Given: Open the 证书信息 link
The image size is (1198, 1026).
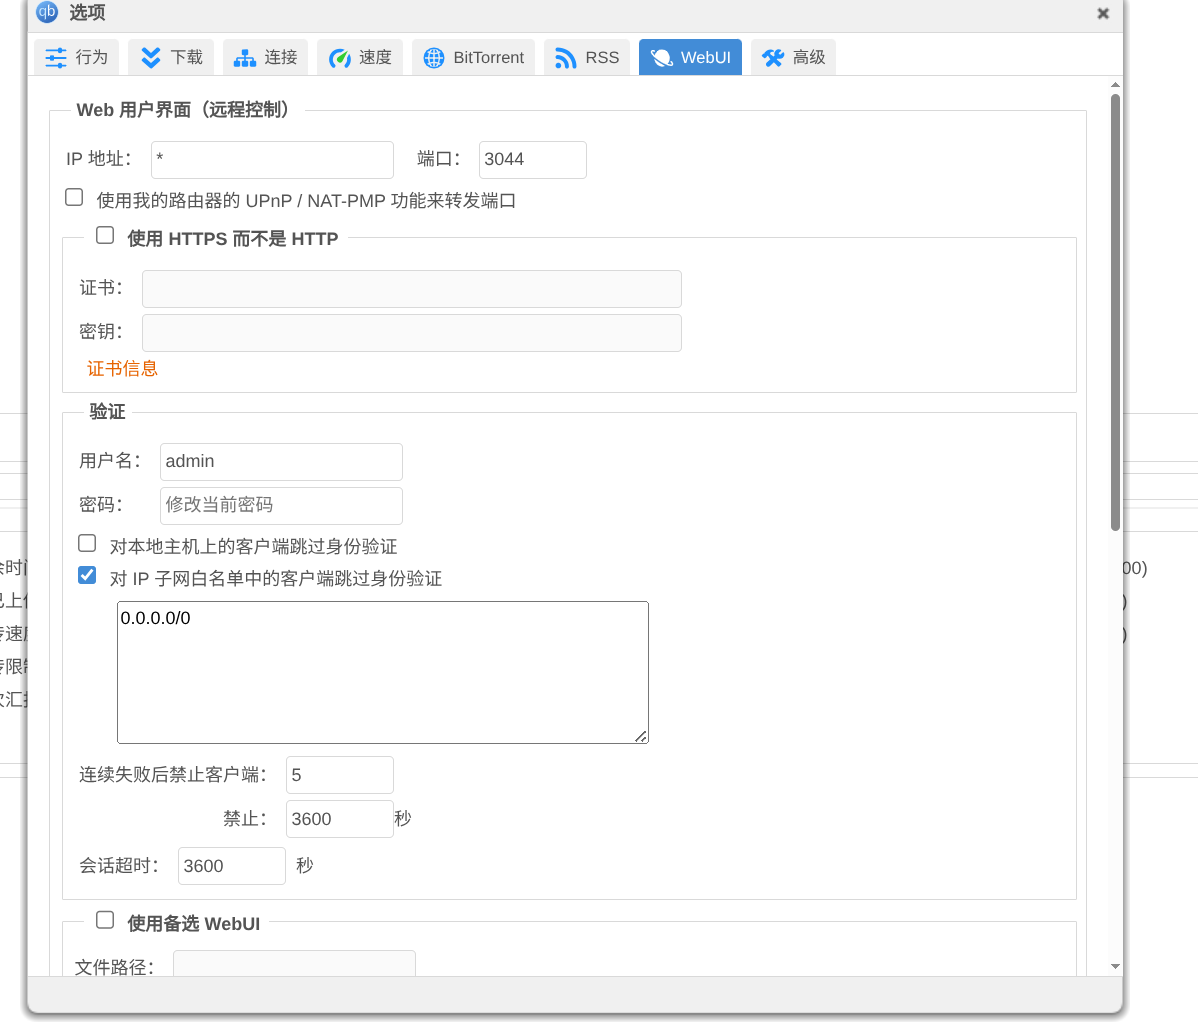Looking at the screenshot, I should (x=122, y=369).
